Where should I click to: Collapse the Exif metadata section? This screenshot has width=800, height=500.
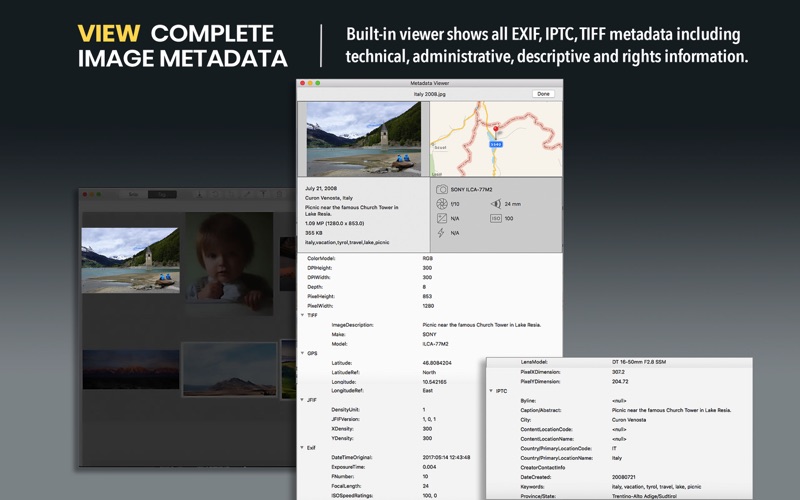pos(303,447)
